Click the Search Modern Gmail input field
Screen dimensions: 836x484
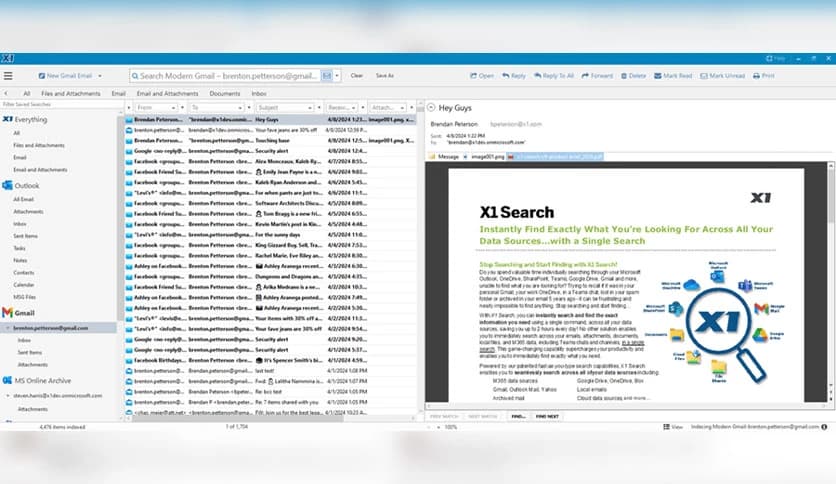pos(229,76)
